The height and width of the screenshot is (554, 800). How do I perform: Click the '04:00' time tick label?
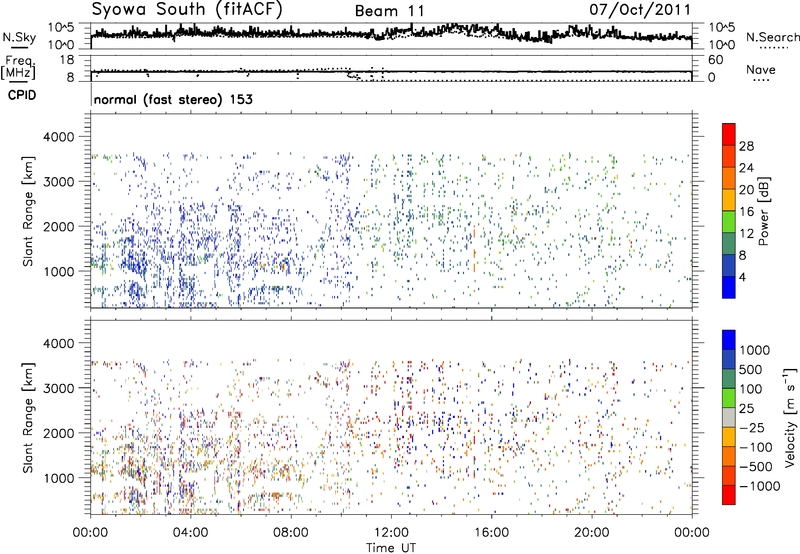tap(190, 533)
